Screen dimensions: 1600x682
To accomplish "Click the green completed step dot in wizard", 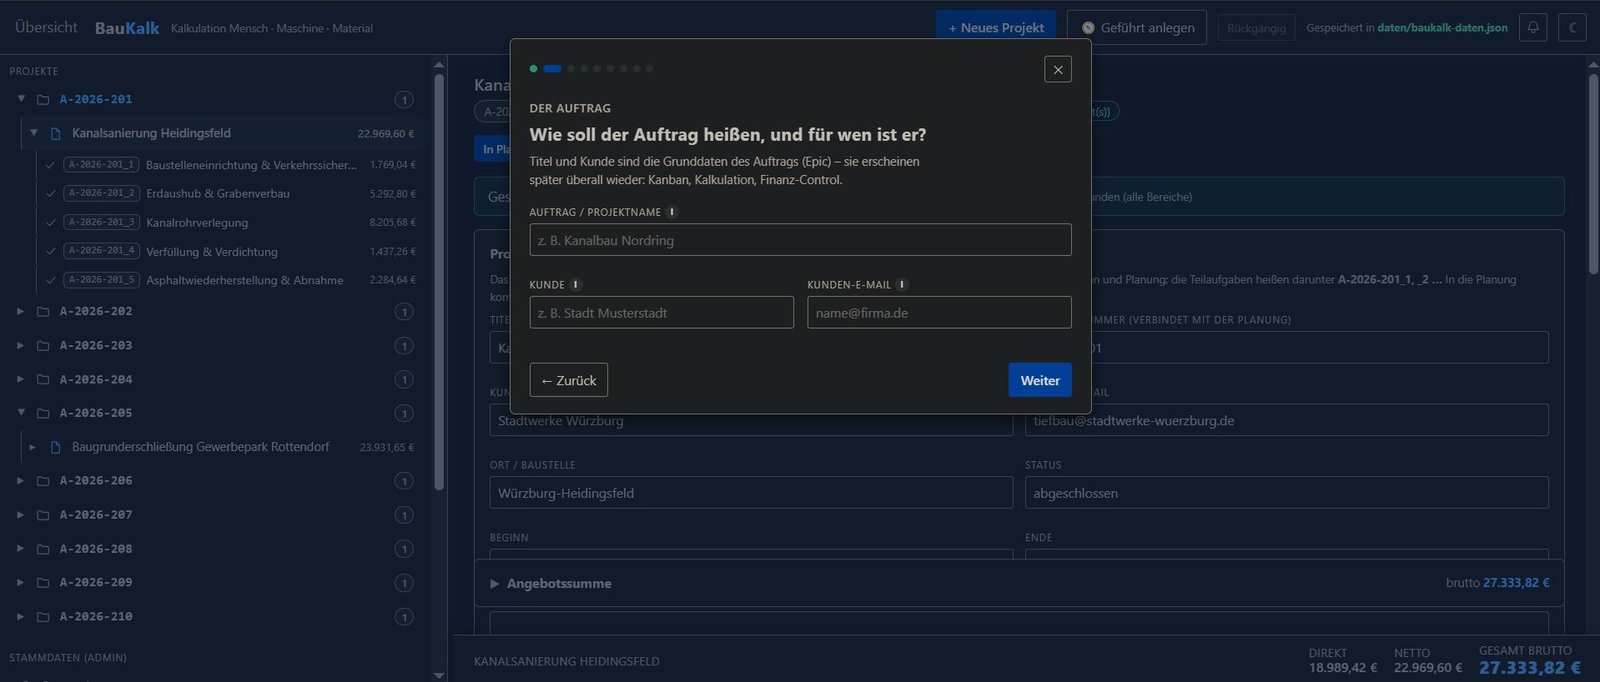I will tap(534, 69).
